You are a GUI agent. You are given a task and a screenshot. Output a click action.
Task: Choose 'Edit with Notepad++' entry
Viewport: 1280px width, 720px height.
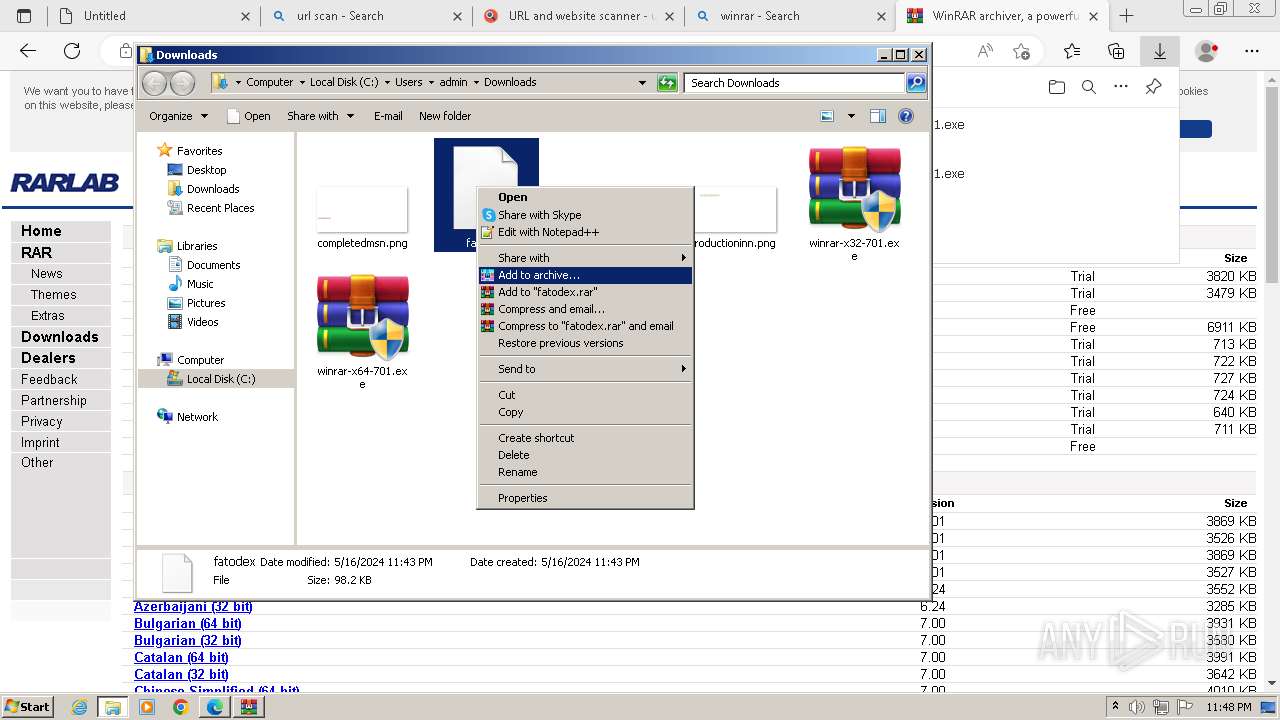tap(585, 232)
